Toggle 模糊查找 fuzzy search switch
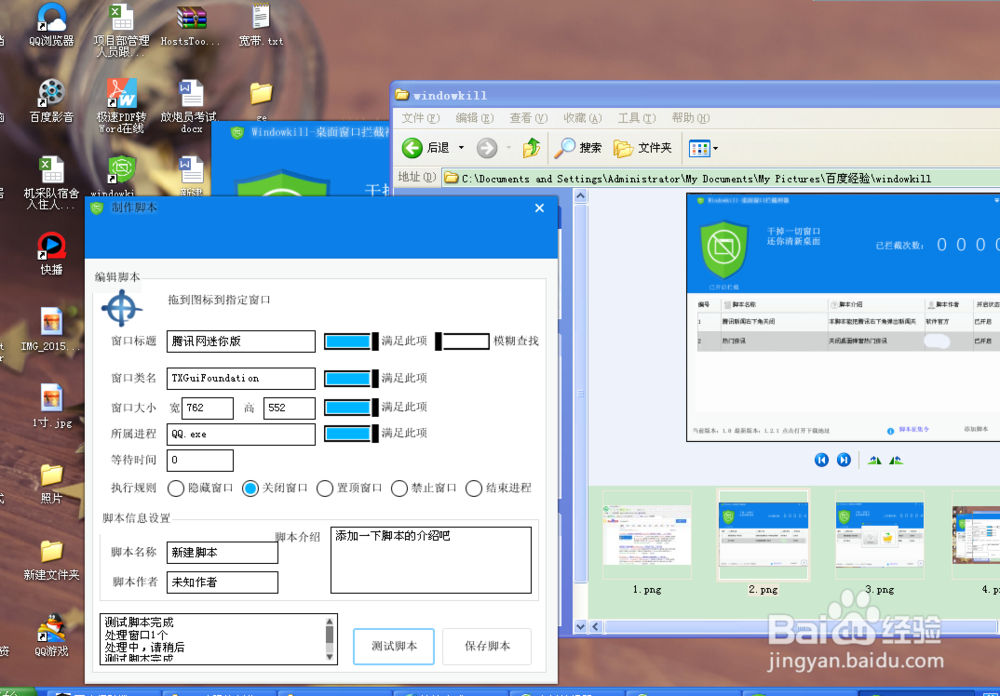Screen dimensions: 1000x696 click(x=462, y=341)
